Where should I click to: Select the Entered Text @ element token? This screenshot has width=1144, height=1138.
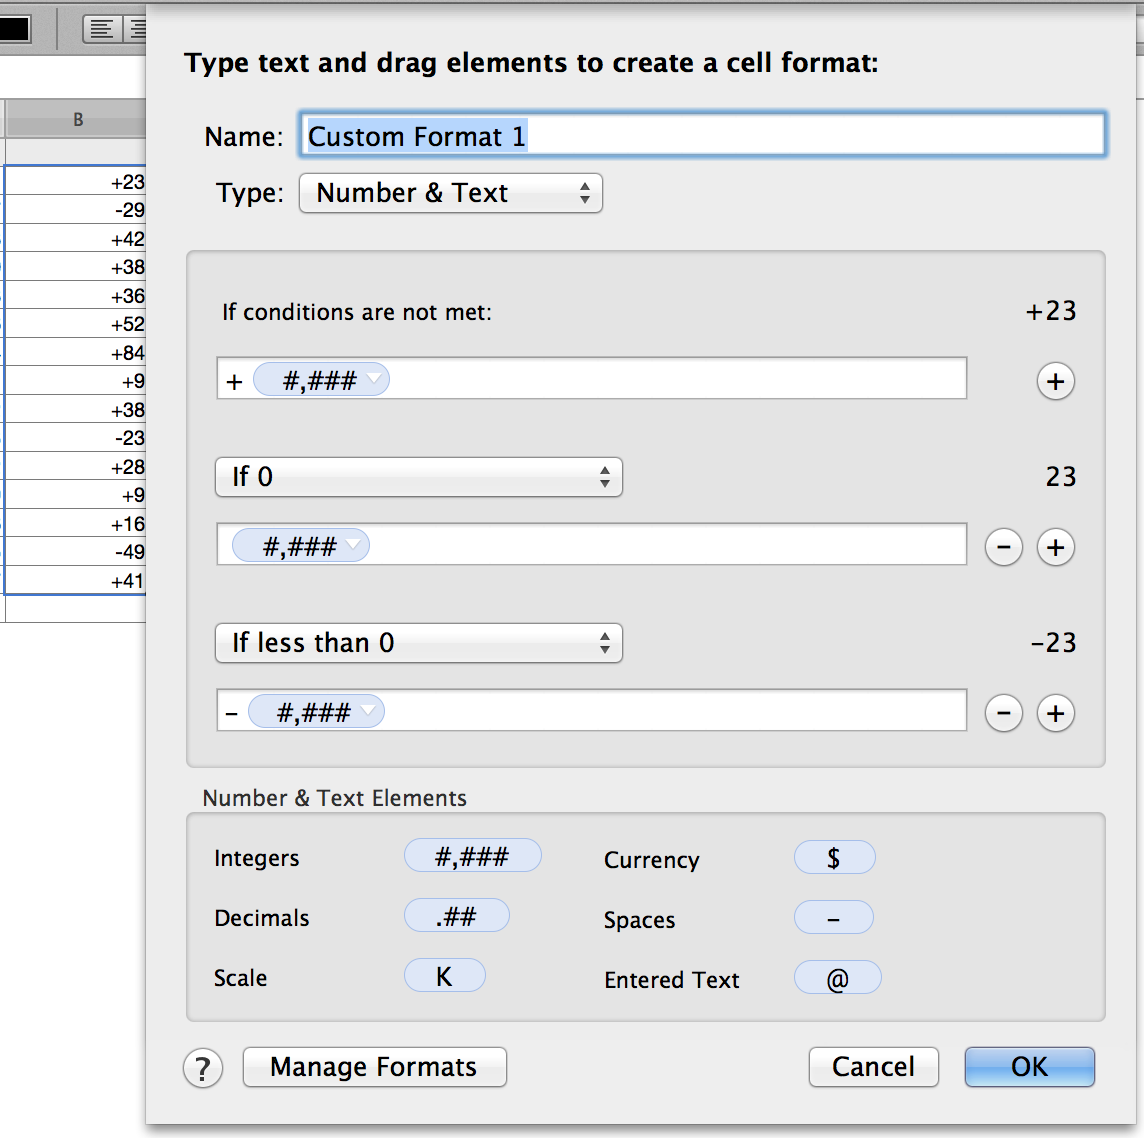pyautogui.click(x=837, y=979)
